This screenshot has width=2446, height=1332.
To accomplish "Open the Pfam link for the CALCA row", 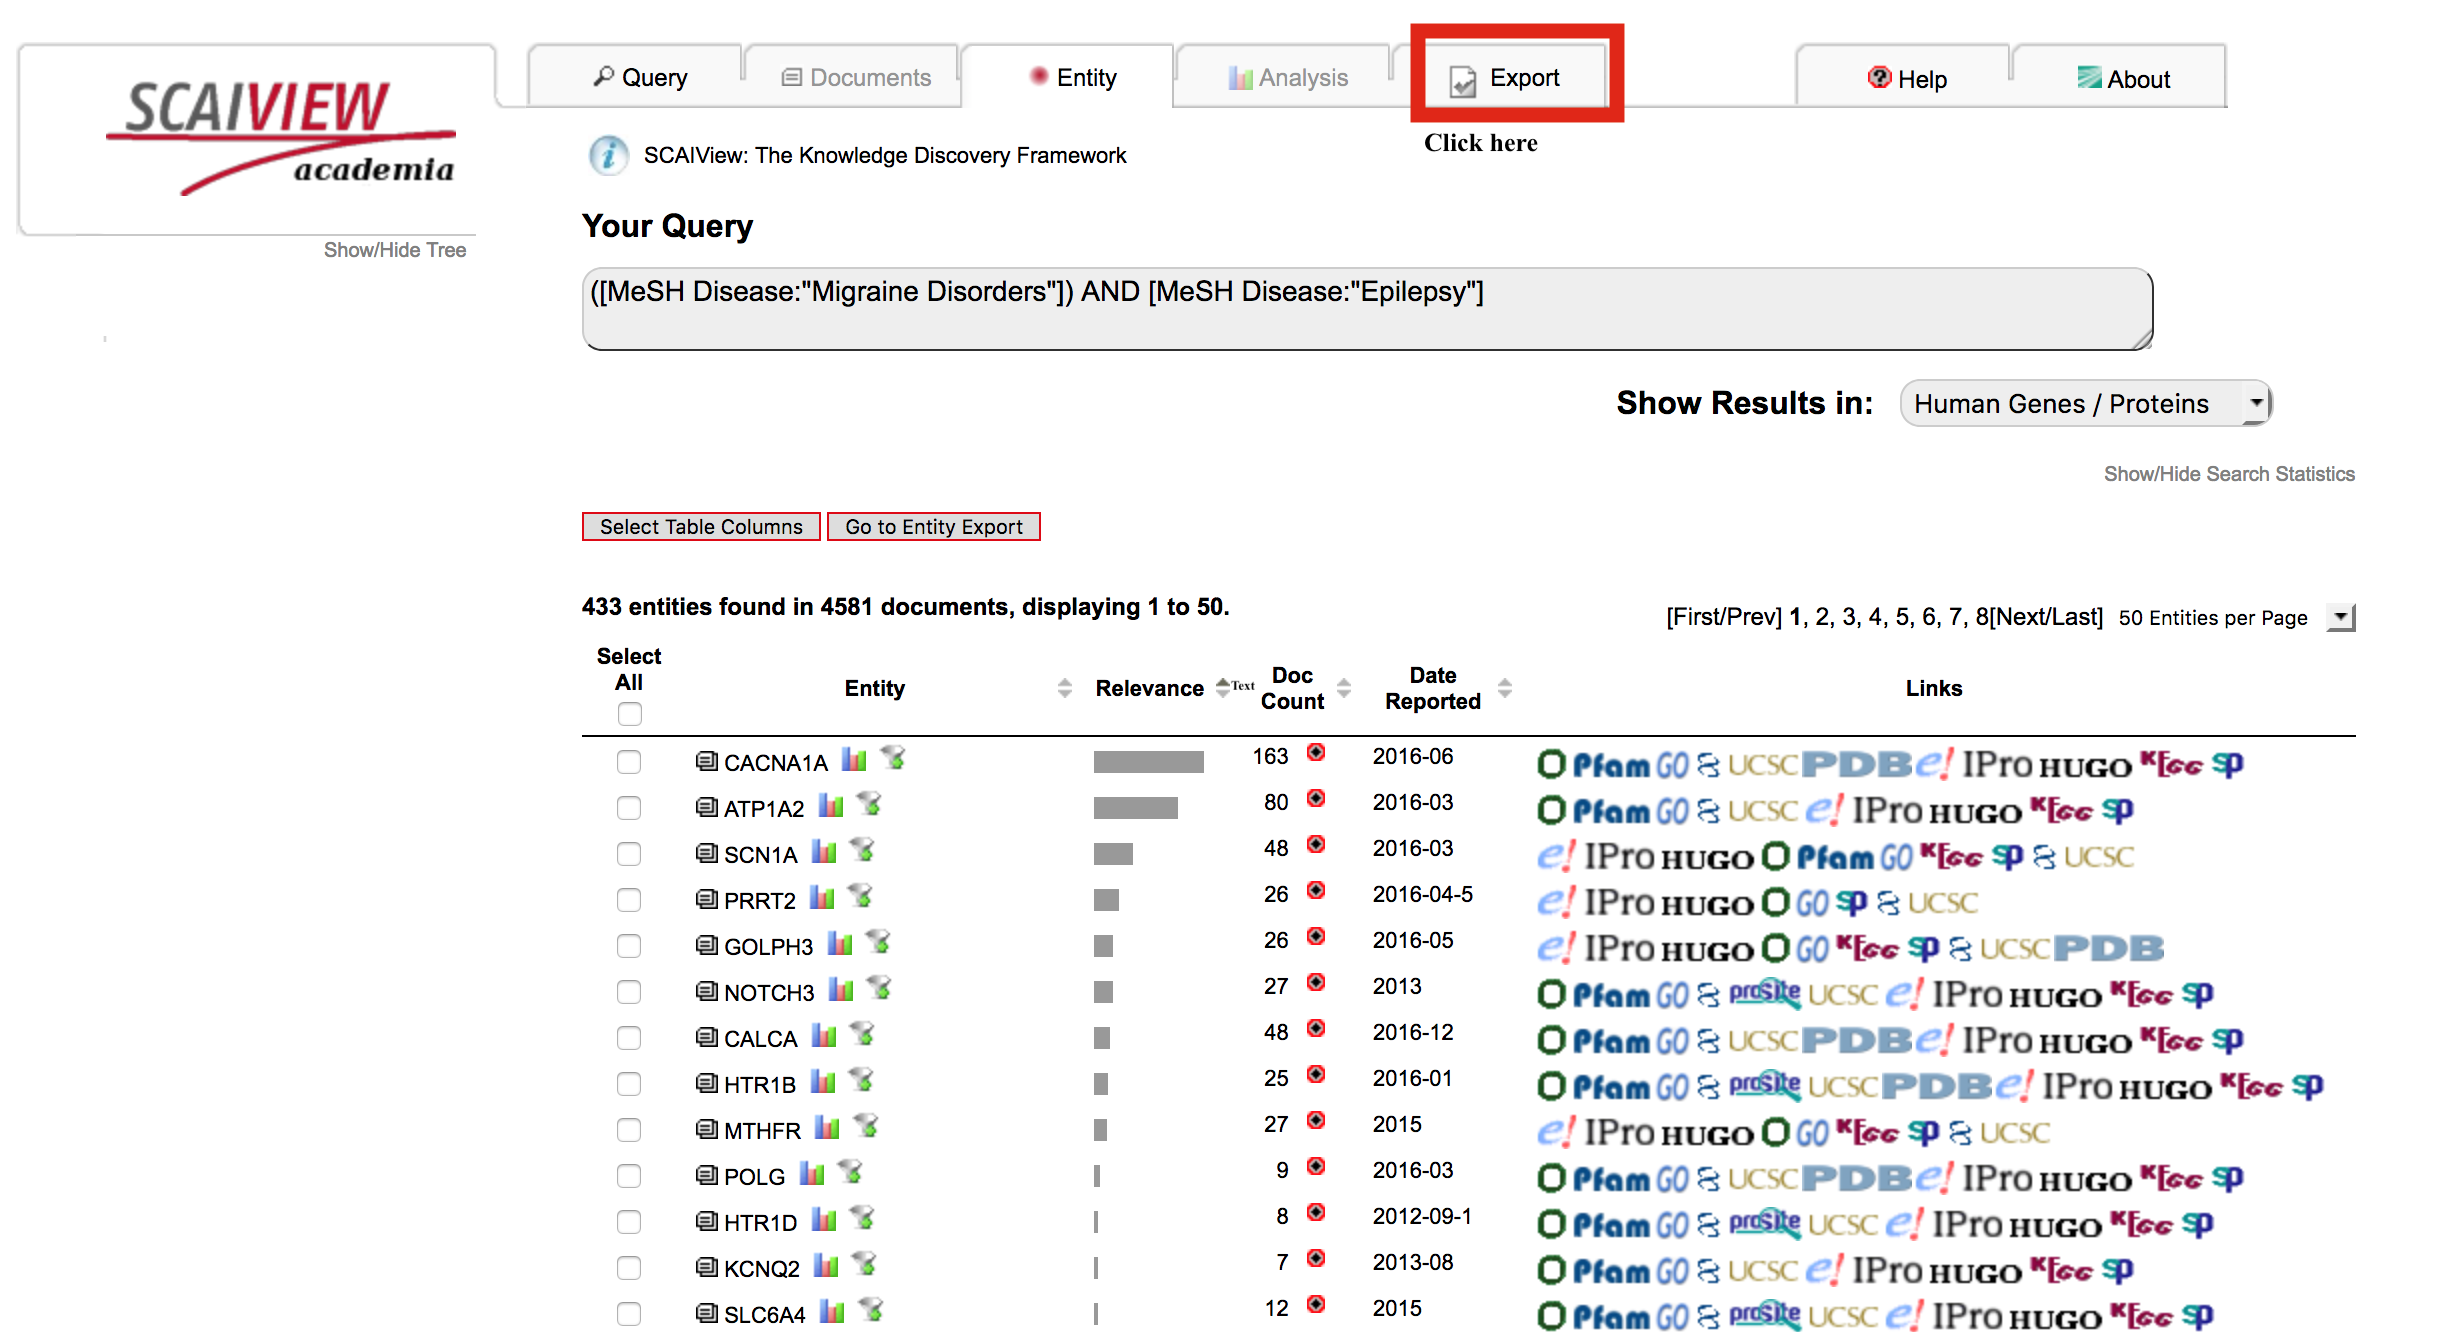I will pos(1610,1041).
